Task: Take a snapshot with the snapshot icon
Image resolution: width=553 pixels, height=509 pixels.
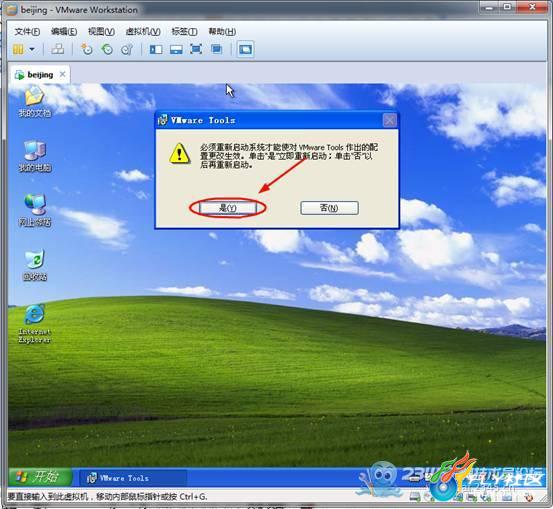Action: coord(86,49)
